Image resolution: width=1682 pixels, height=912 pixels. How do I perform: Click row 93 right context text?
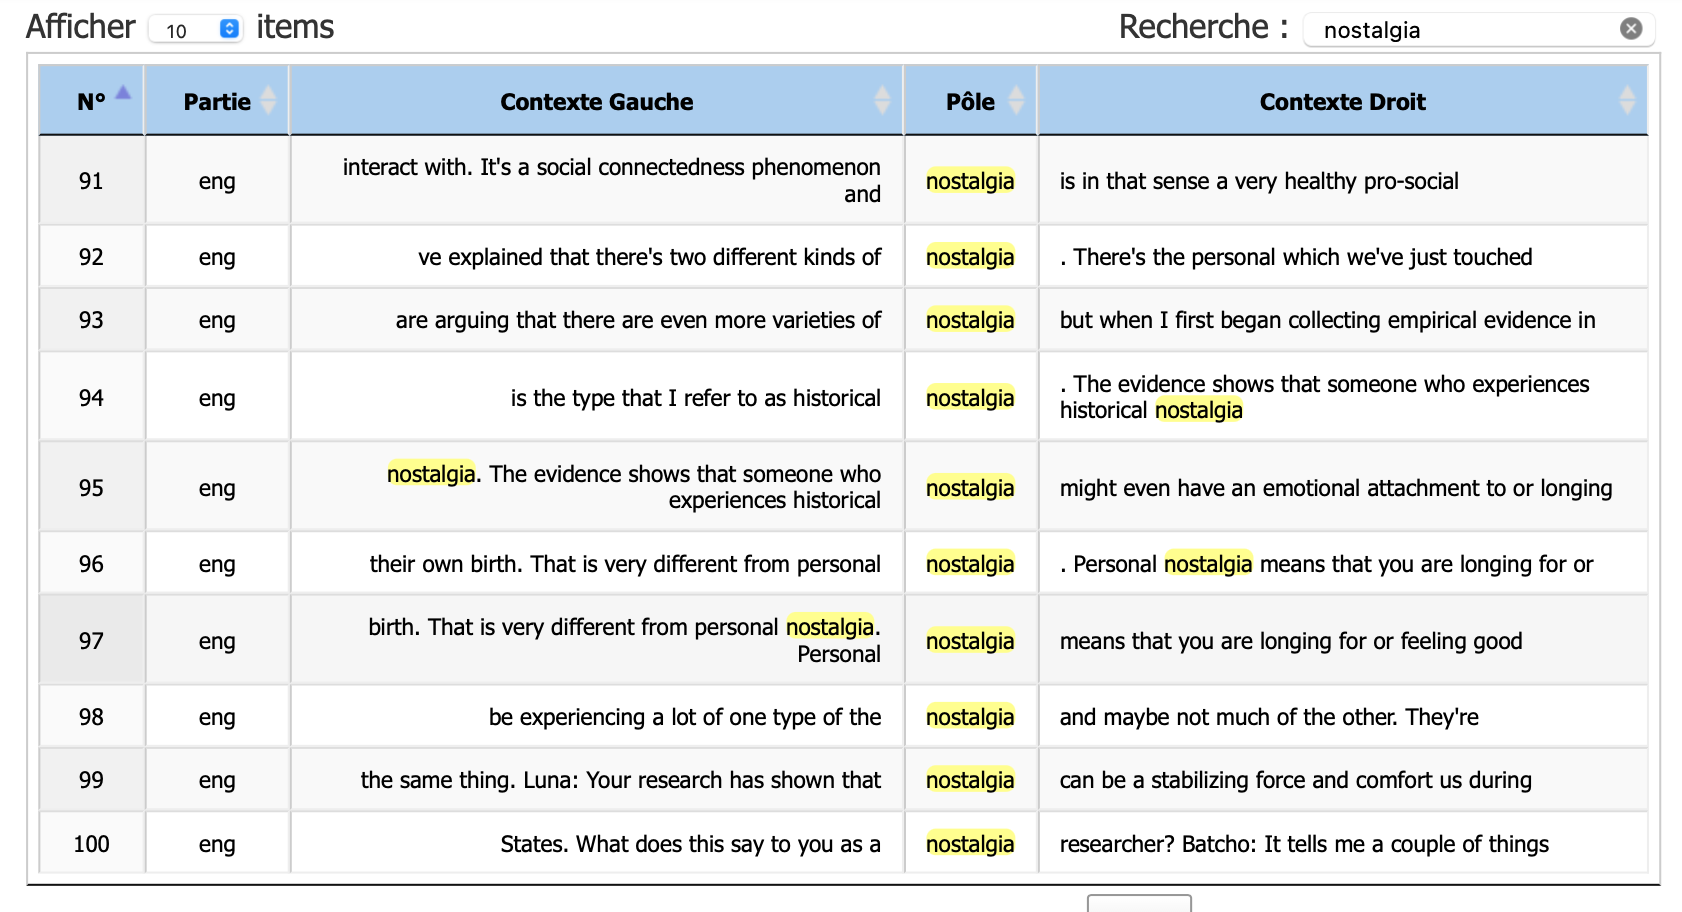click(x=1326, y=320)
